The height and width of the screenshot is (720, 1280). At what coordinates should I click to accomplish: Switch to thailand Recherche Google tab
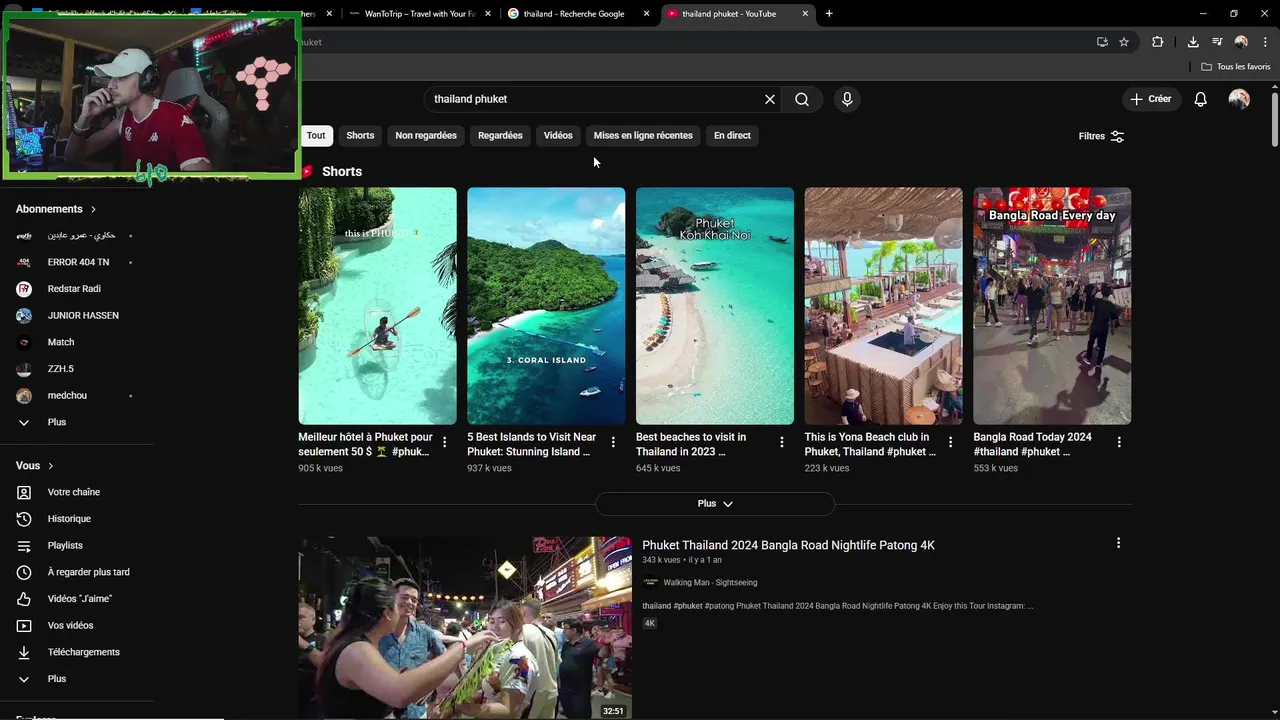(573, 14)
